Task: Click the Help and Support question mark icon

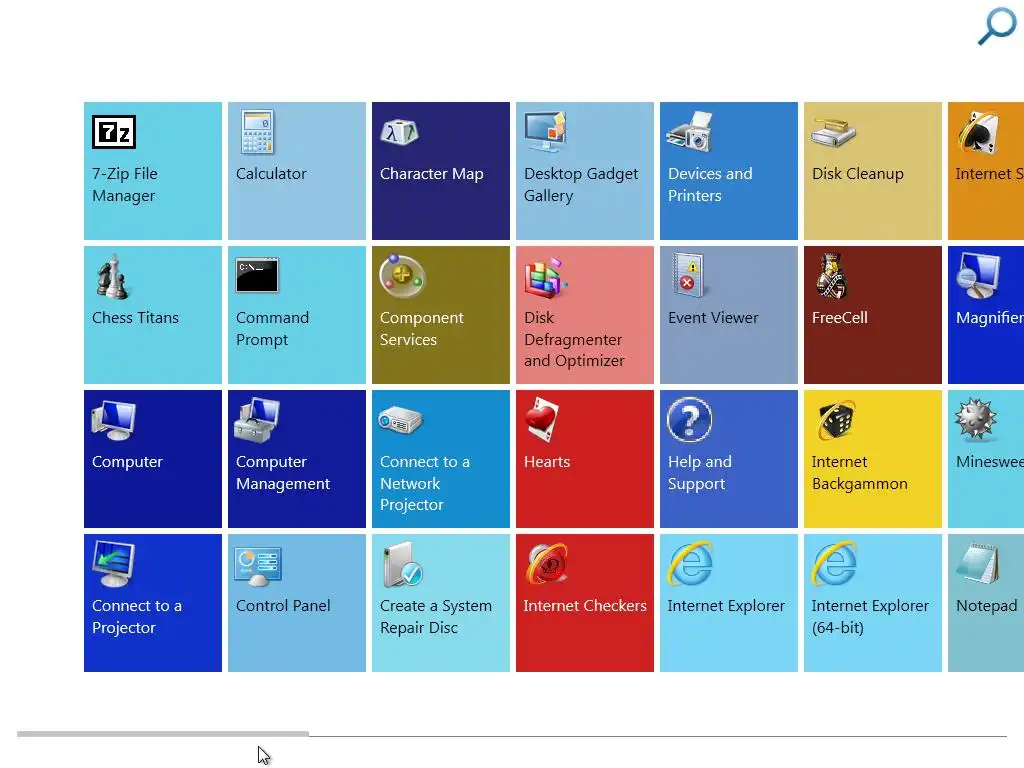Action: point(690,420)
